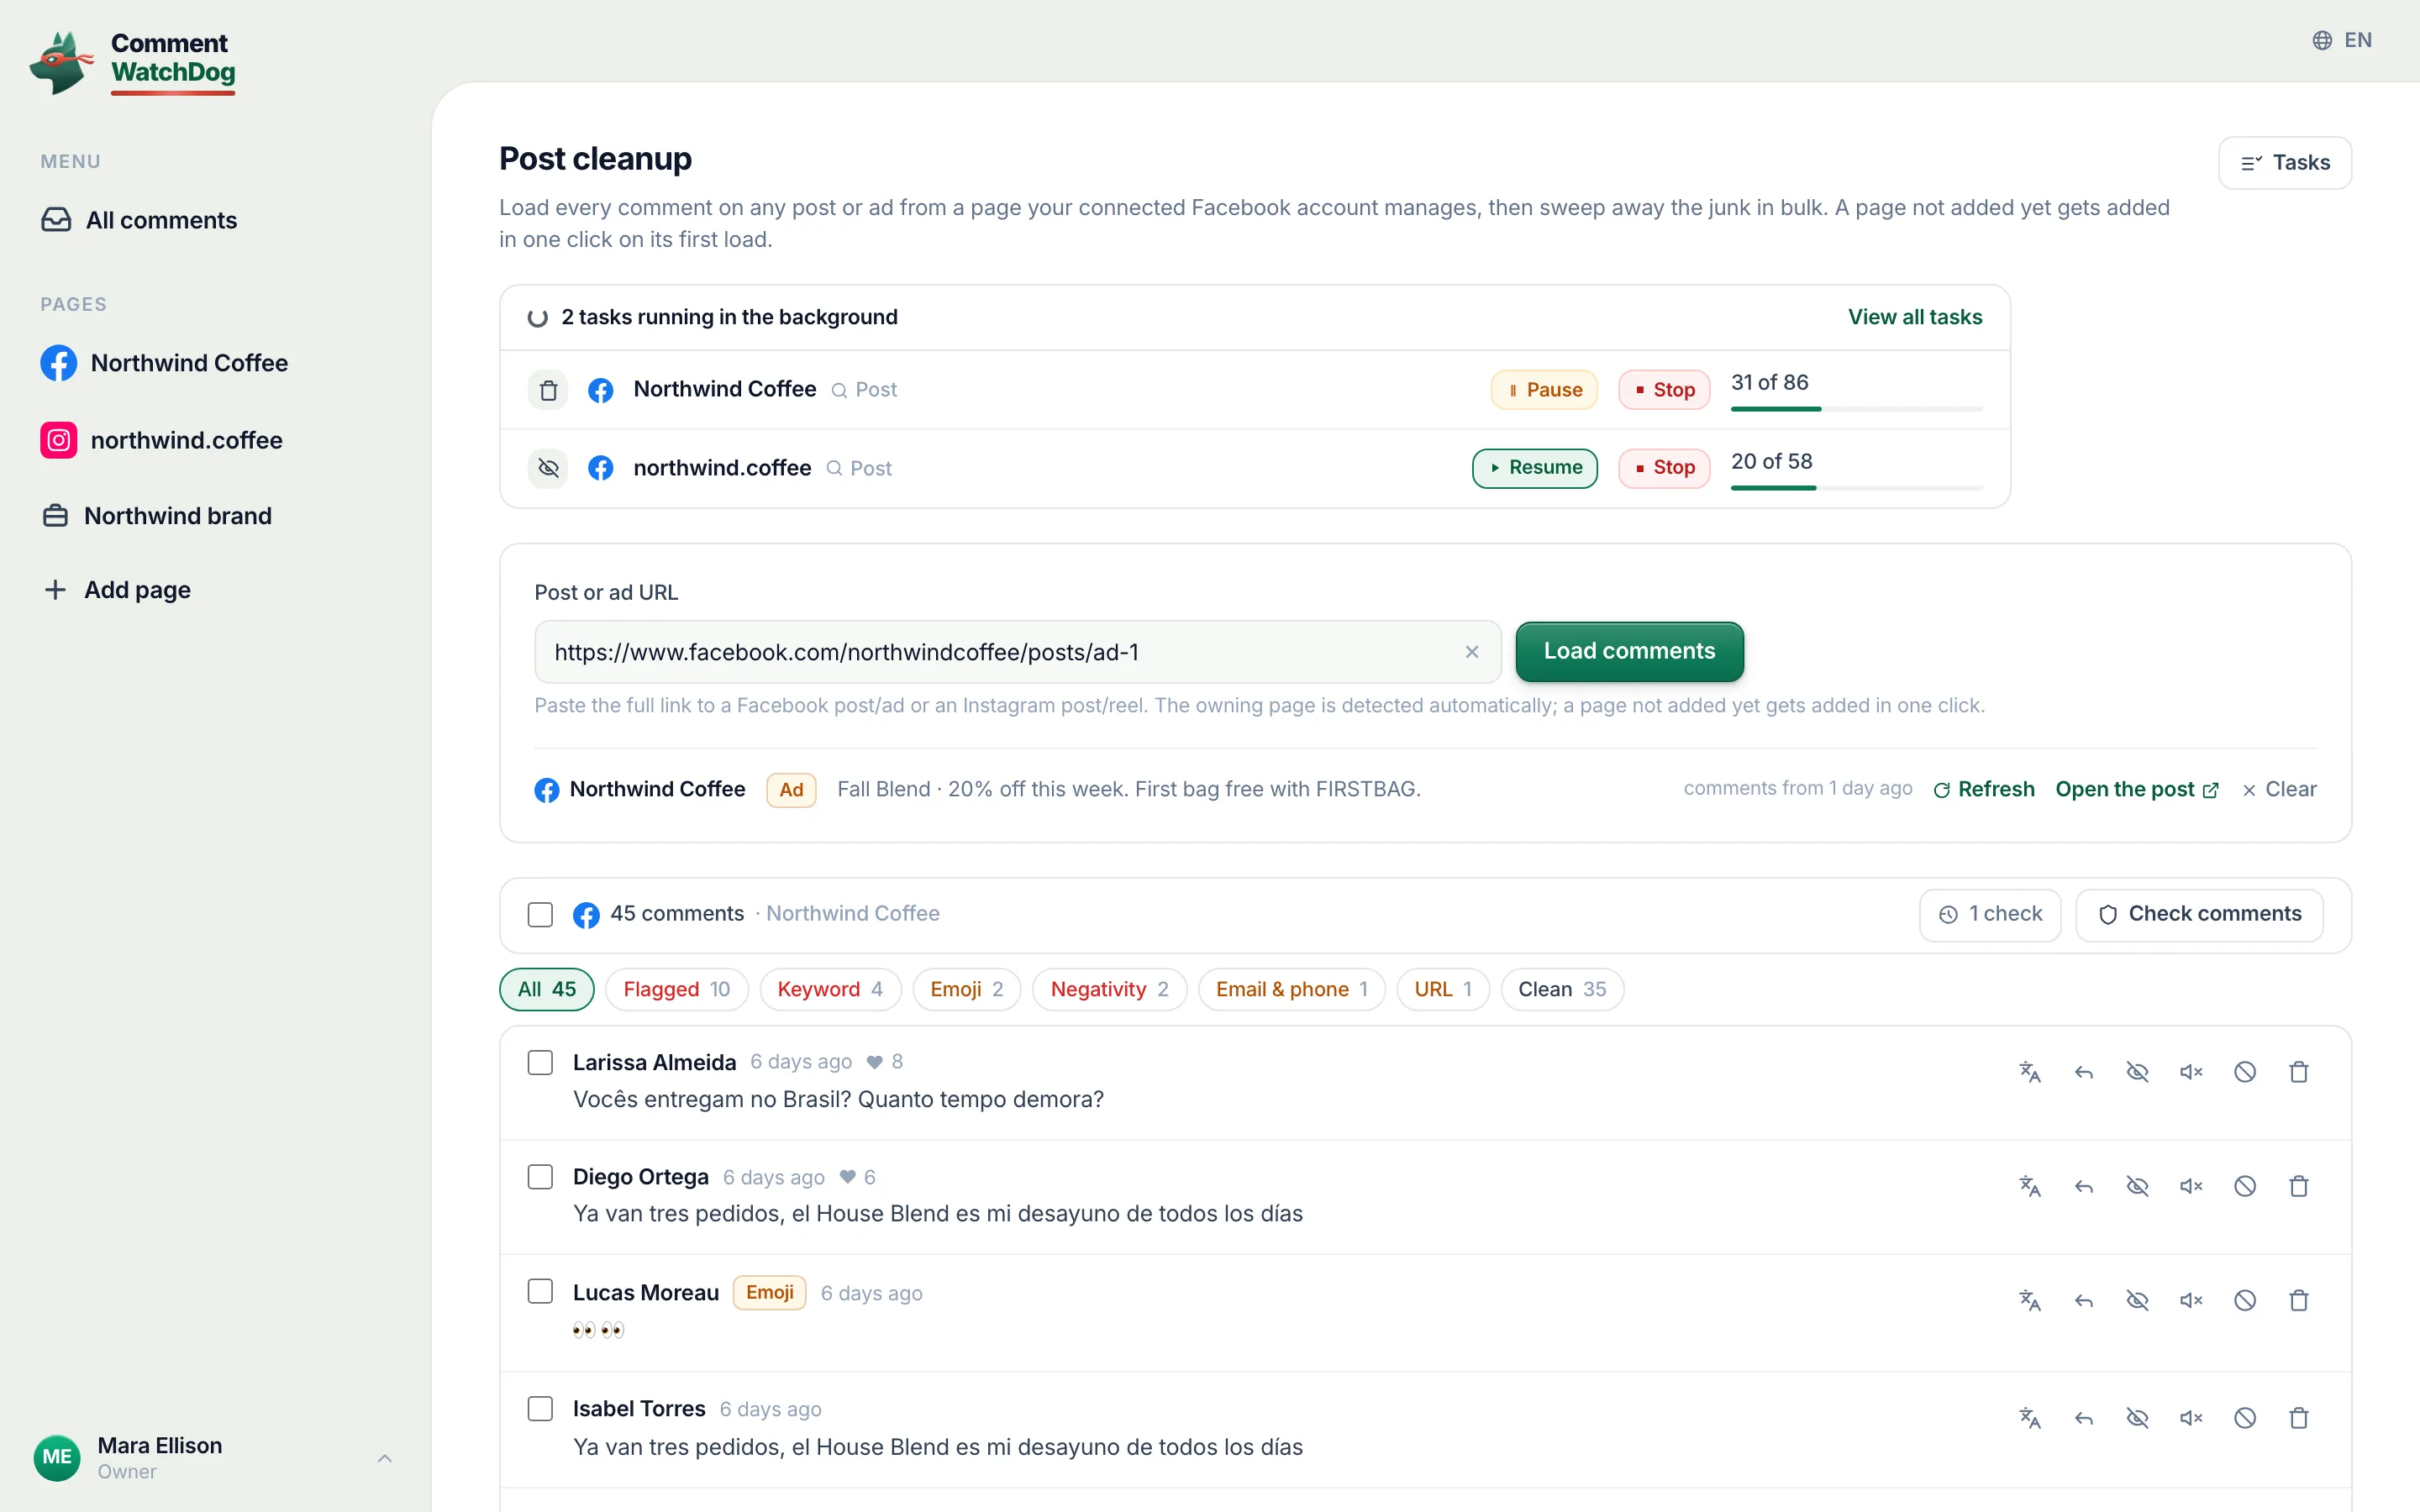Screen dimensions: 2420x1512
Task: Open northwind.coffee Instagram page
Action: tap(162, 440)
